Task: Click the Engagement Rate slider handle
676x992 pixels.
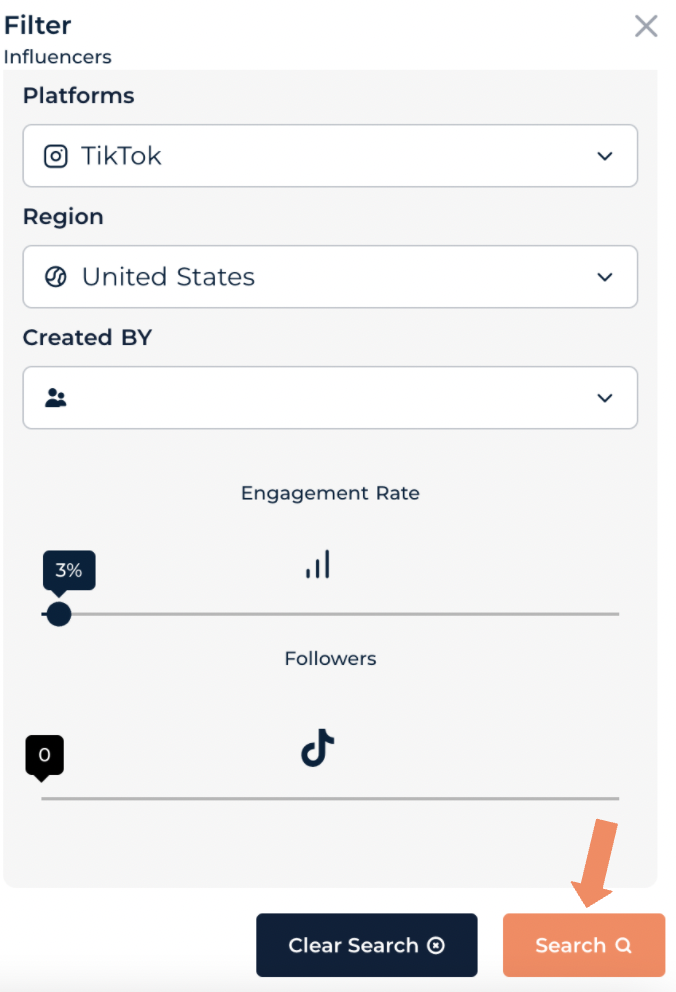Action: pyautogui.click(x=59, y=613)
